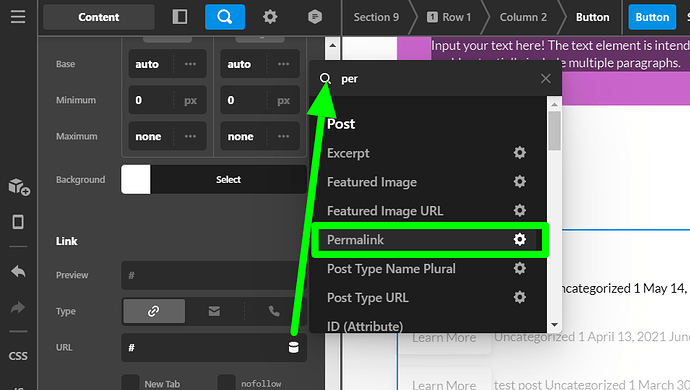
Task: Redo the last change
Action: point(18,307)
